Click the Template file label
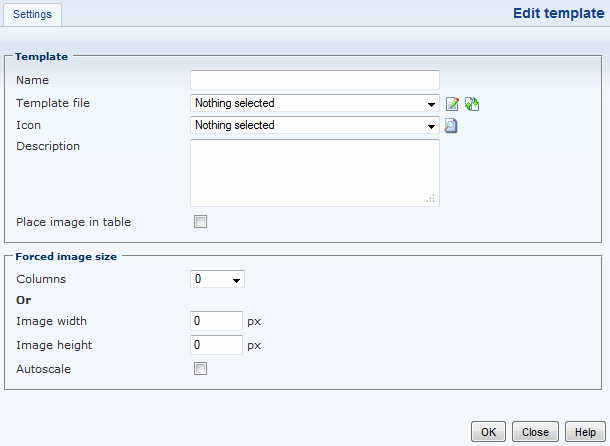Screen dimensions: 610x446 53,103
